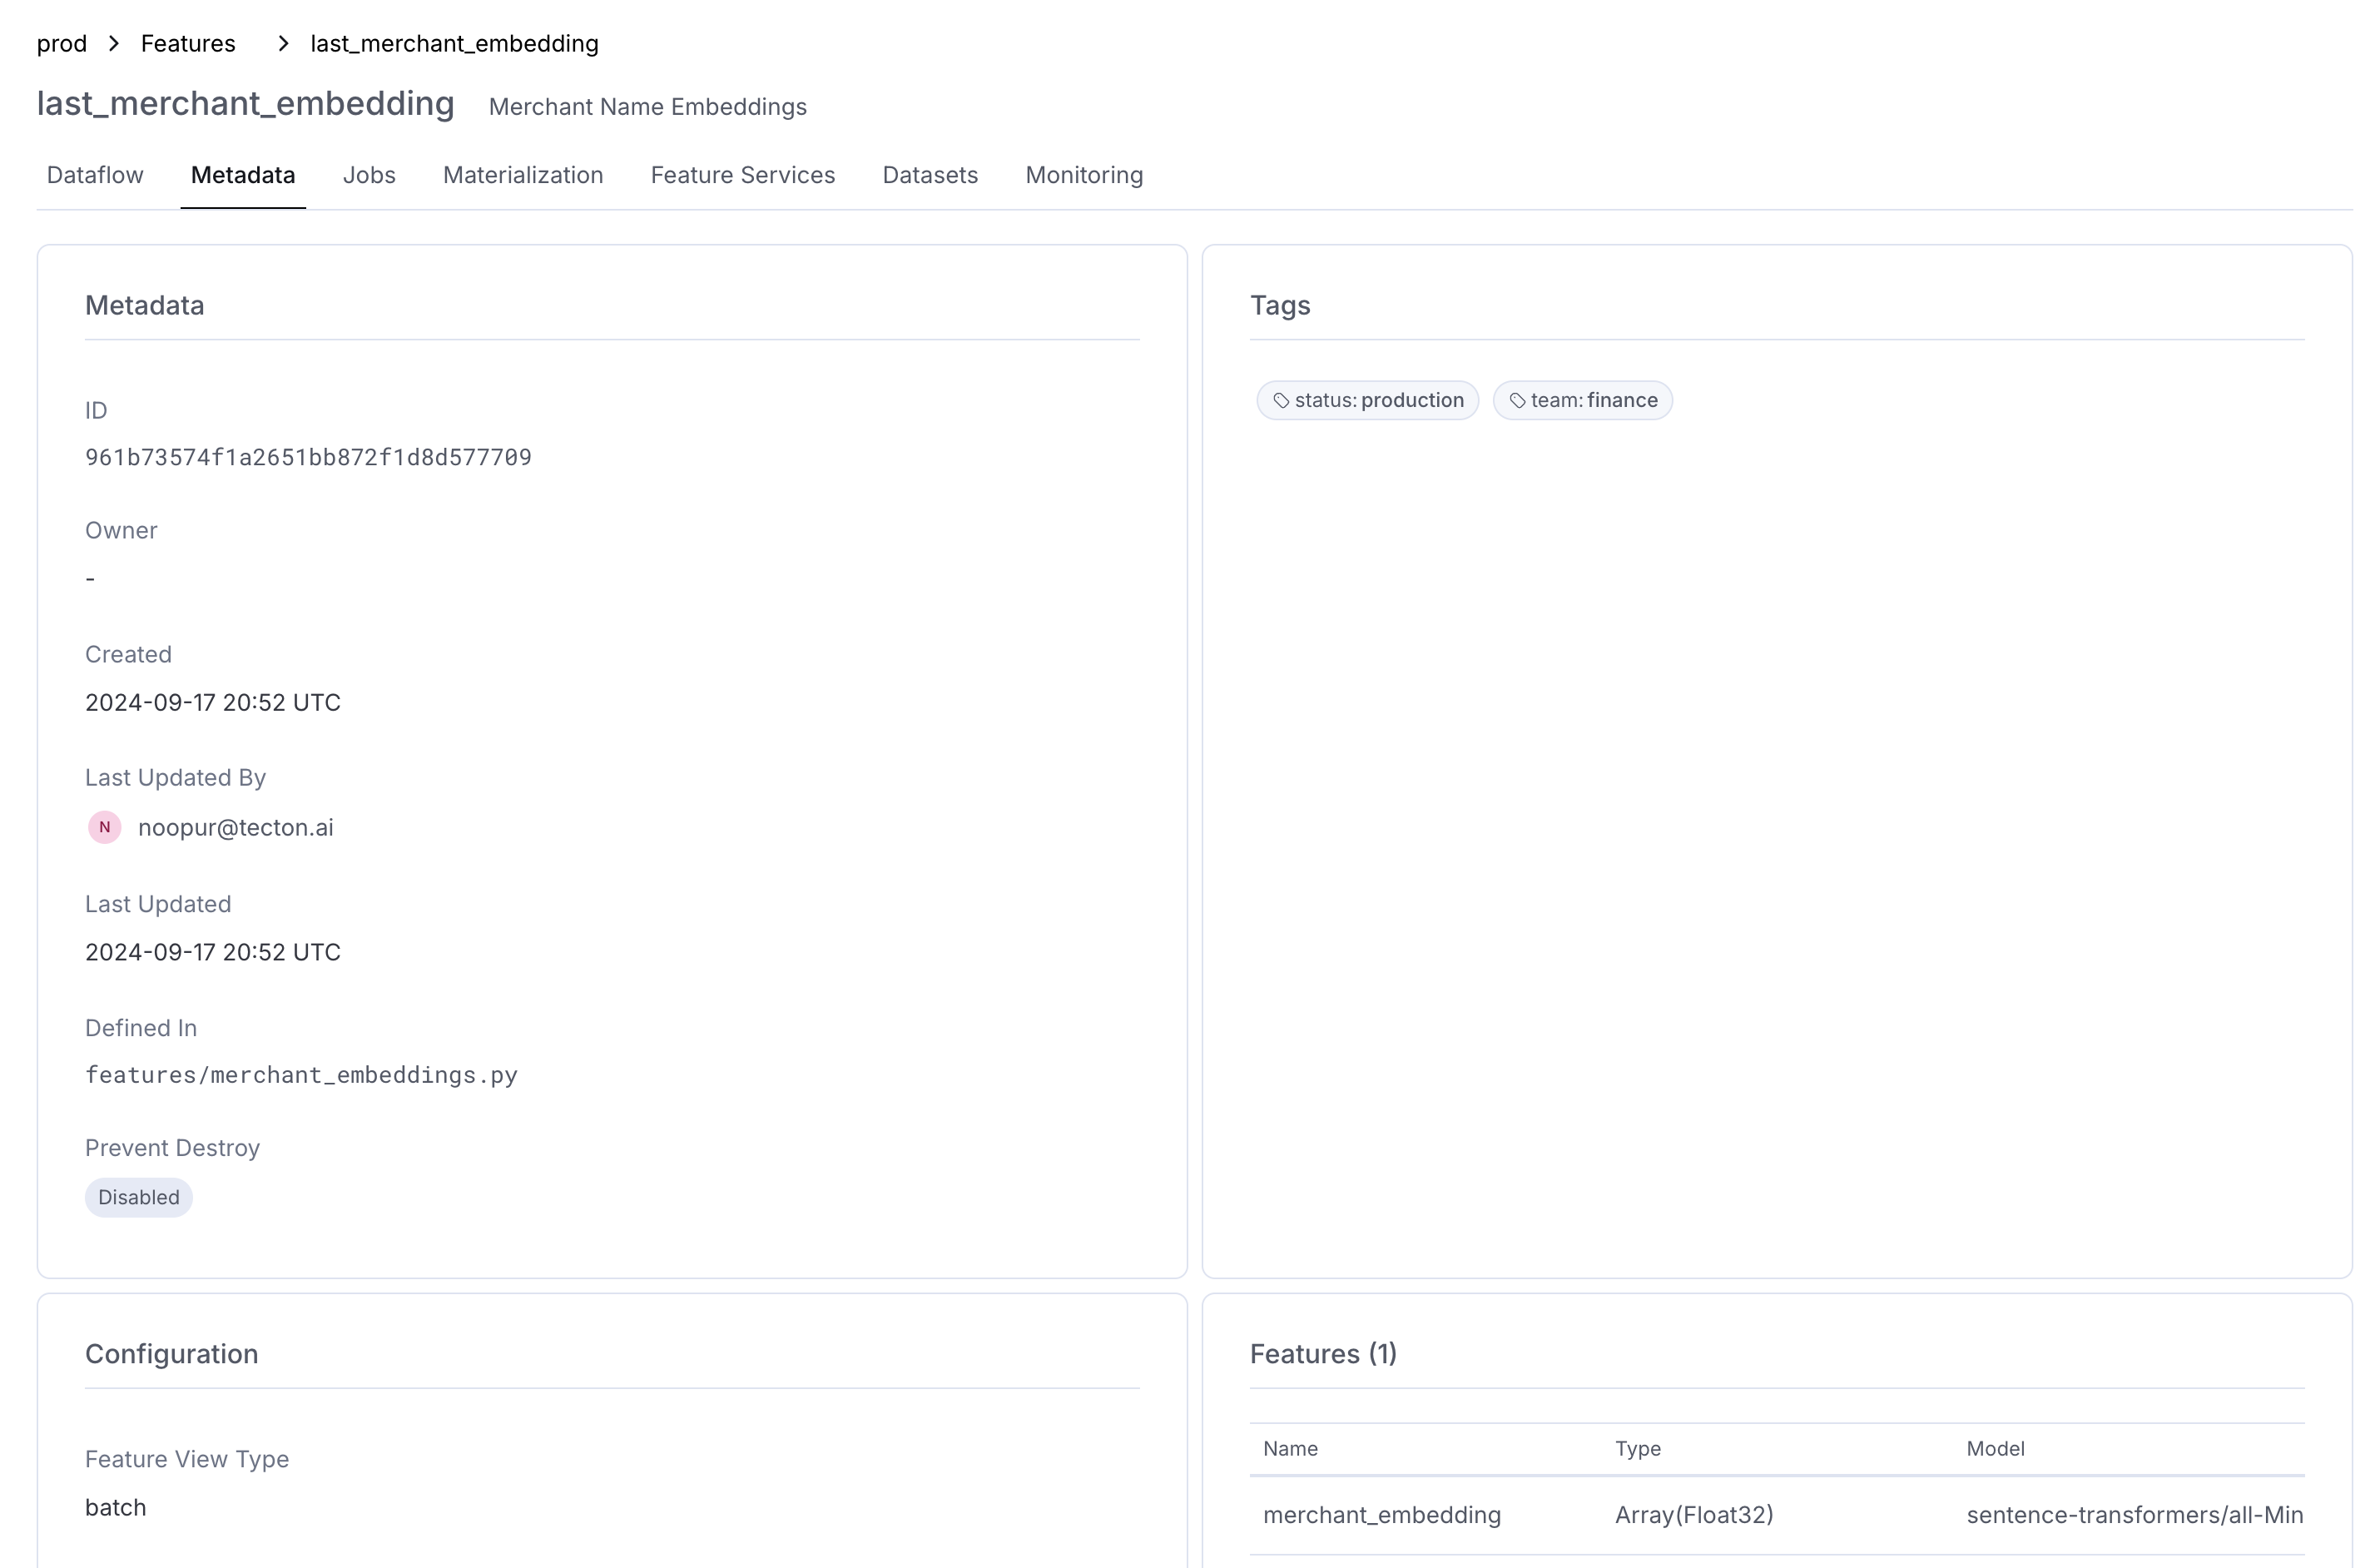This screenshot has width=2380, height=1568.
Task: Open the Dataflow tab
Action: pos(95,175)
